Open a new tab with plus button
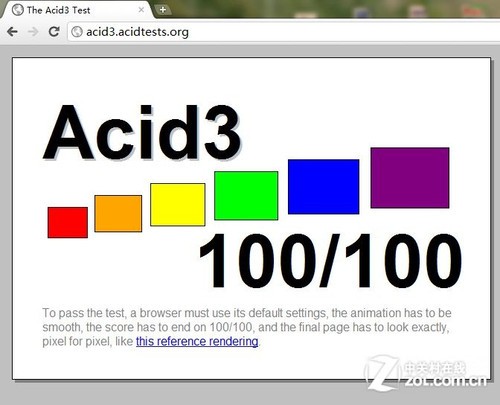500x405 pixels. [x=163, y=10]
